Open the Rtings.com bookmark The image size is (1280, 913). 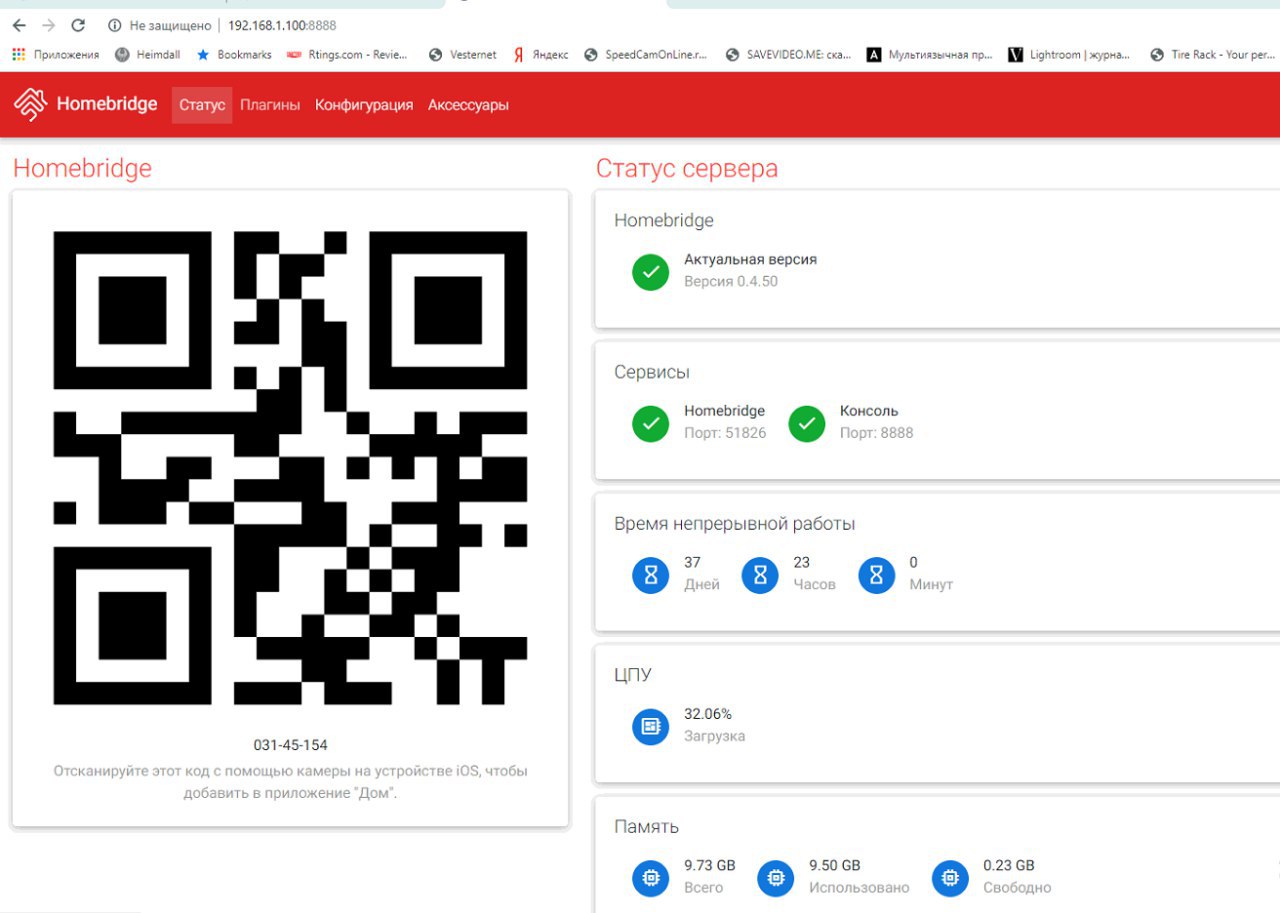pos(348,55)
